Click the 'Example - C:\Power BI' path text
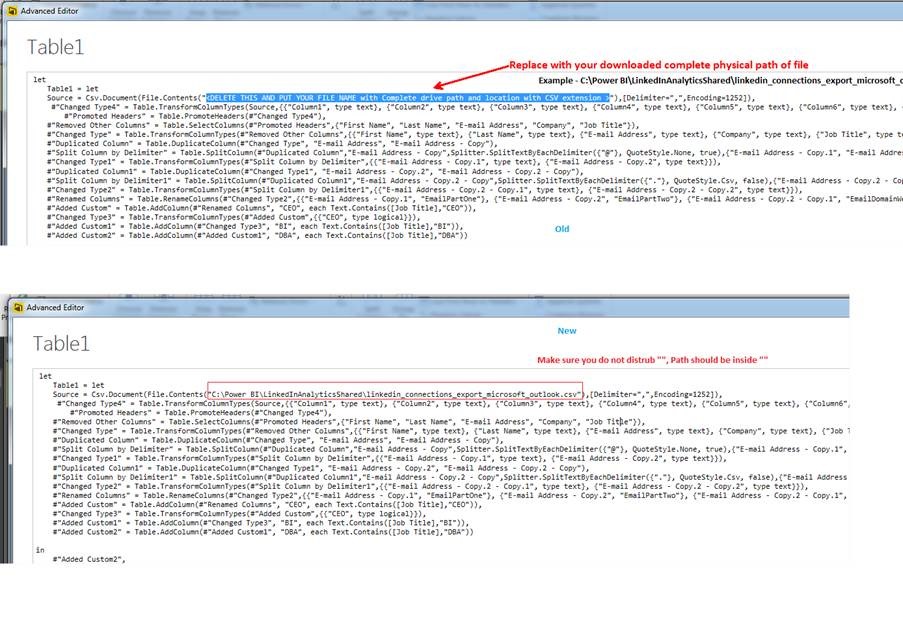903x625 pixels. click(x=720, y=80)
